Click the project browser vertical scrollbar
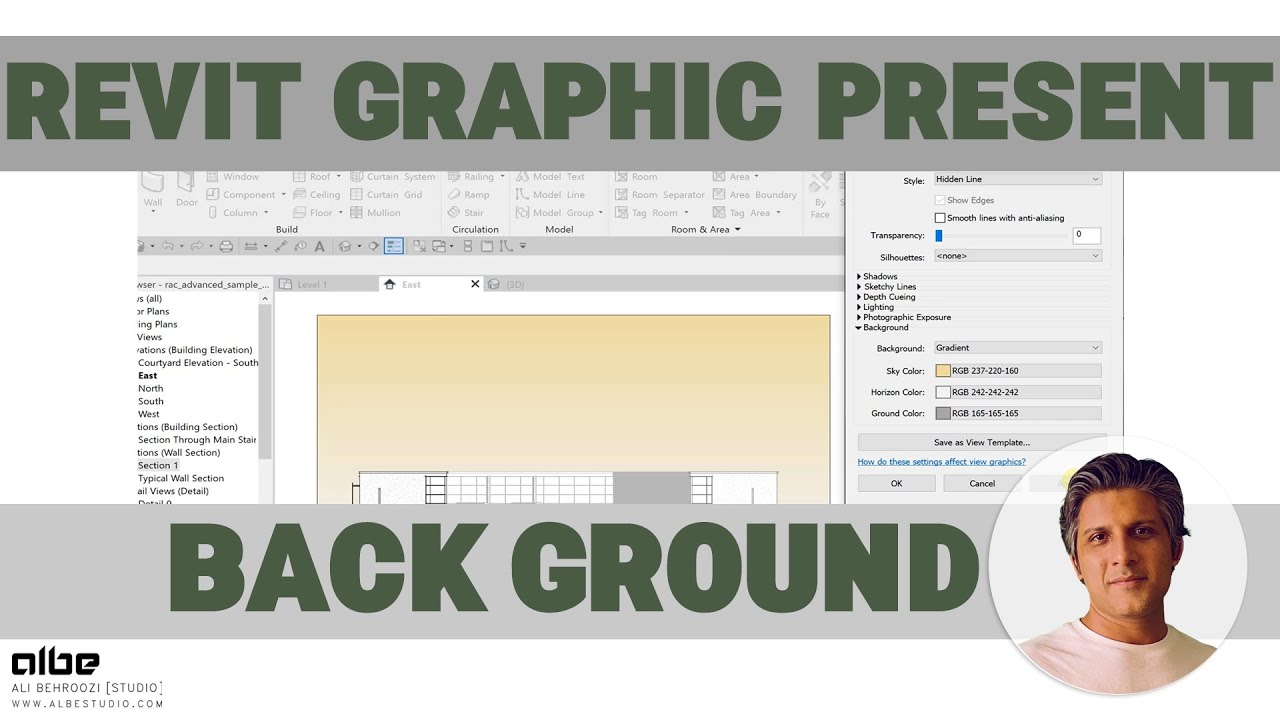The width and height of the screenshot is (1280, 720). point(265,380)
